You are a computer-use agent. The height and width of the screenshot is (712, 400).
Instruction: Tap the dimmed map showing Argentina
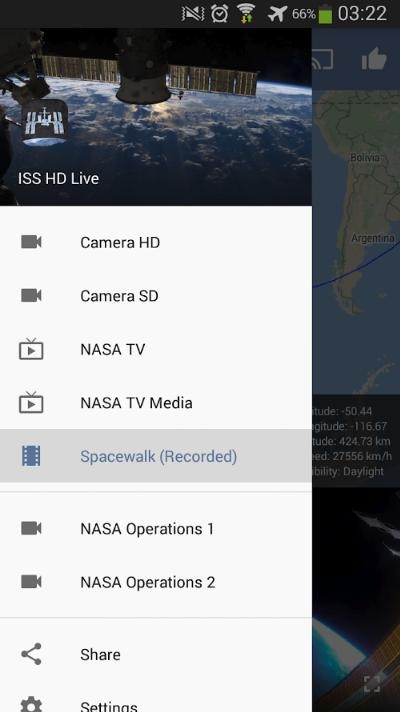point(356,242)
